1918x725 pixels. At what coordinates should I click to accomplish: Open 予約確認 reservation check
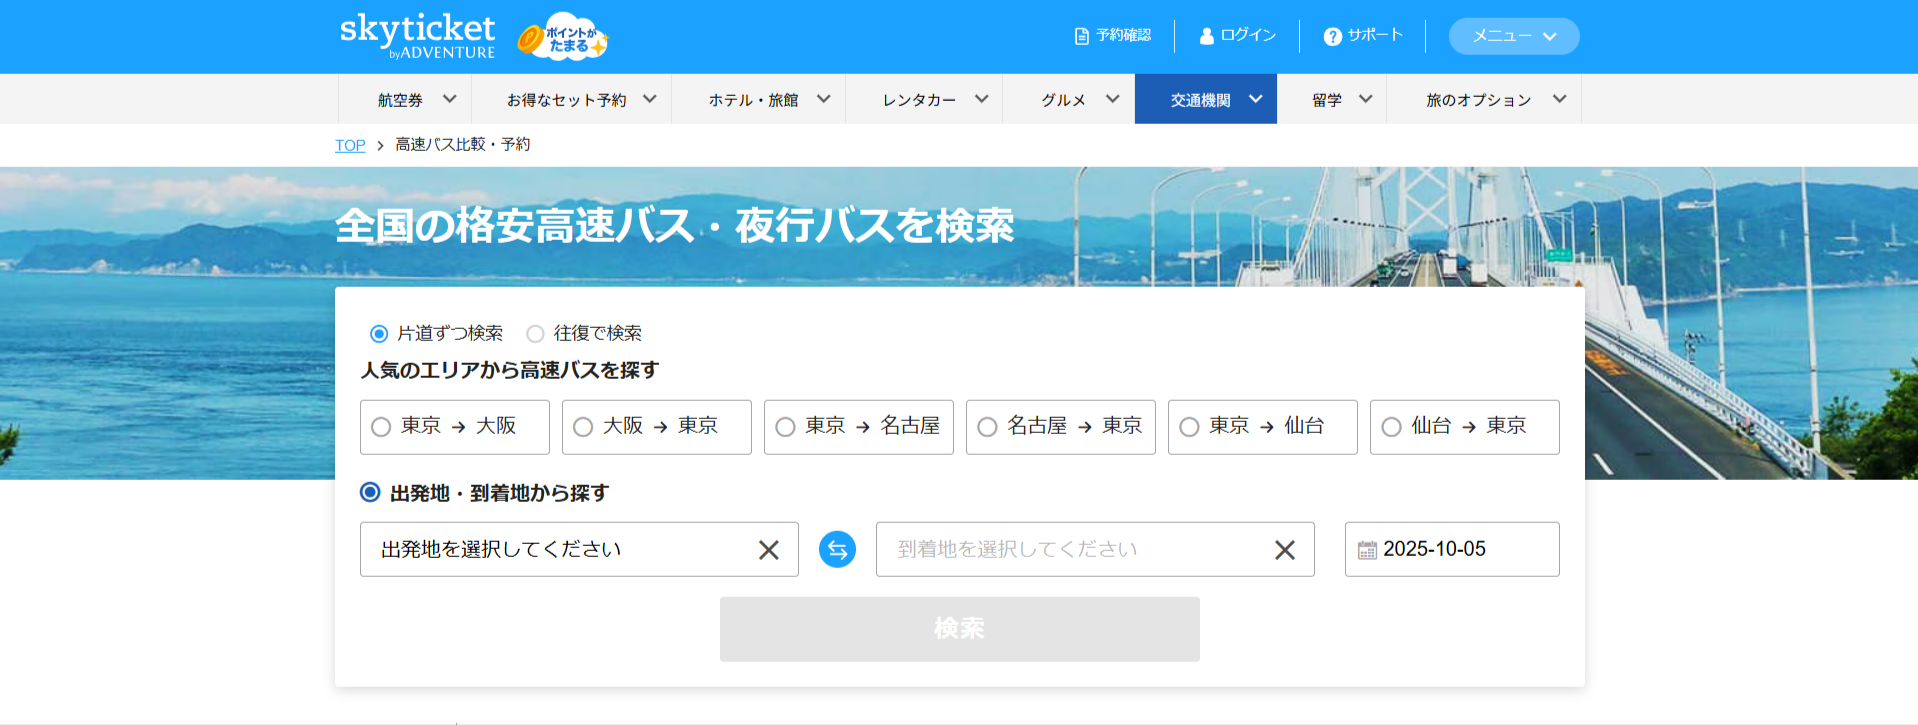[1112, 36]
